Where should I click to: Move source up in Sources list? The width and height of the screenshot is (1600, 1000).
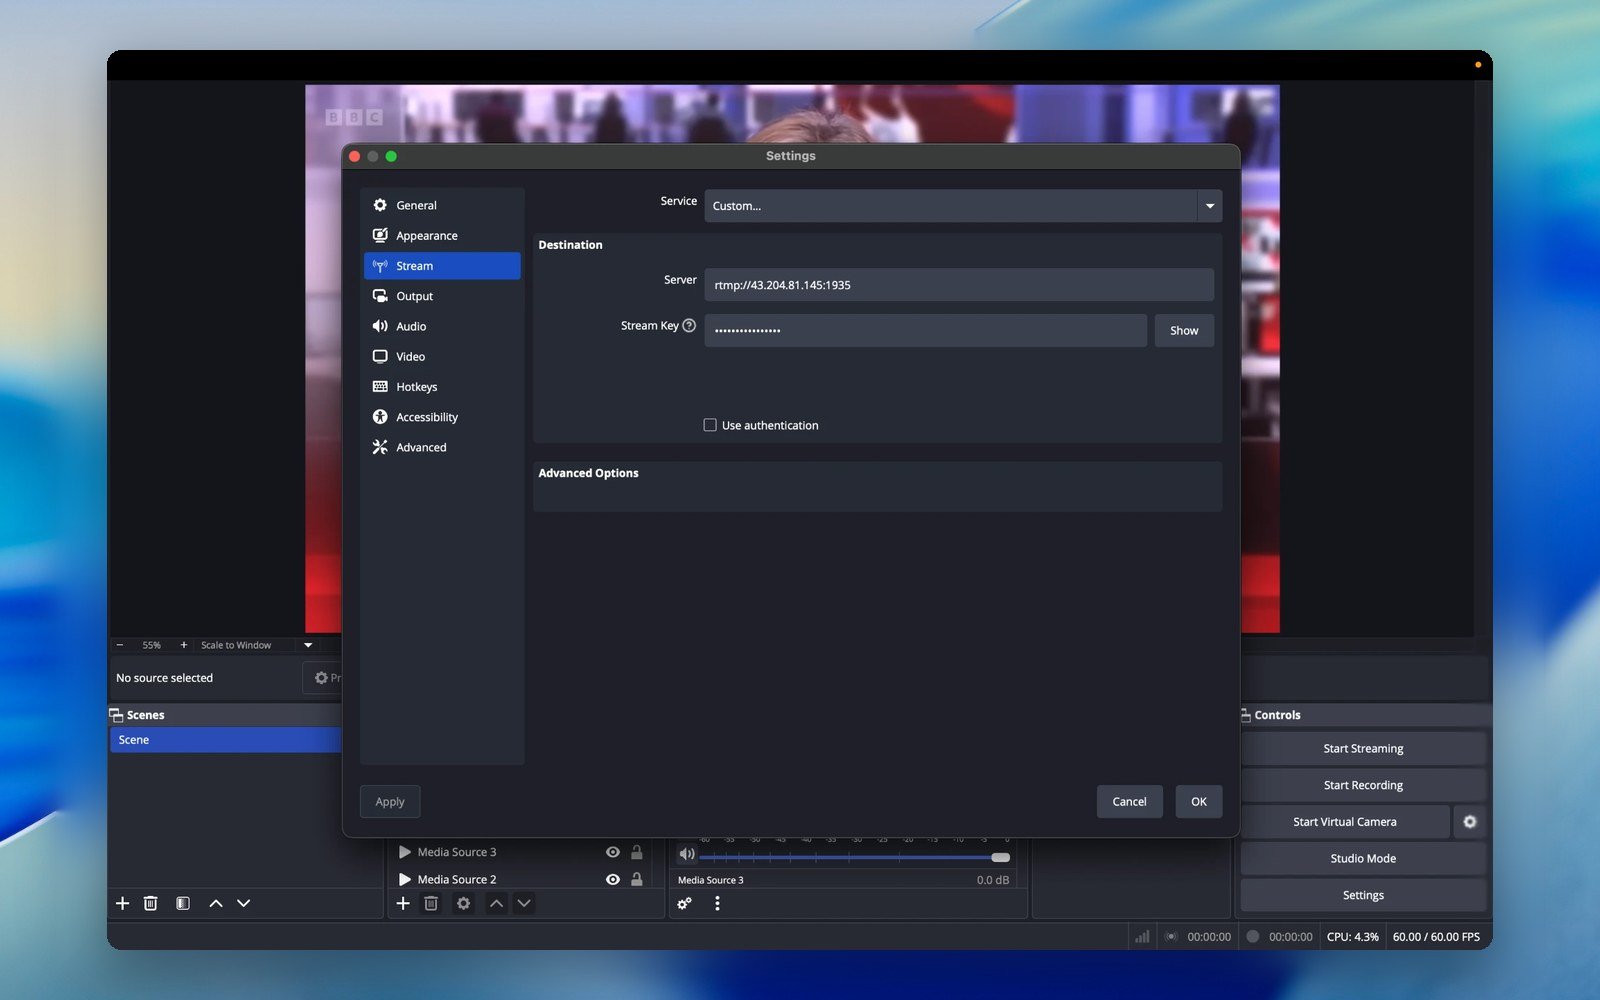click(496, 903)
